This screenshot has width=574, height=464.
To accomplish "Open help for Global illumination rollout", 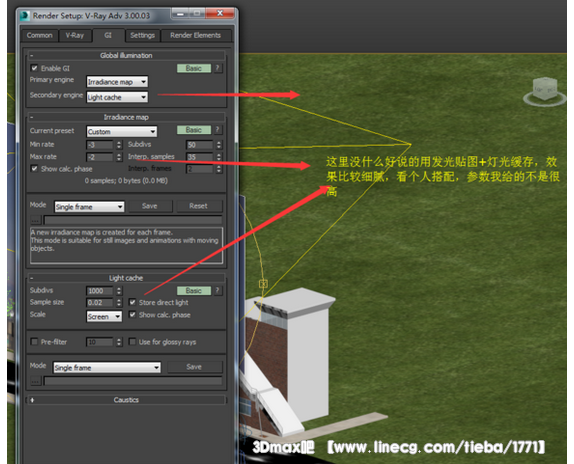I will click(x=218, y=68).
